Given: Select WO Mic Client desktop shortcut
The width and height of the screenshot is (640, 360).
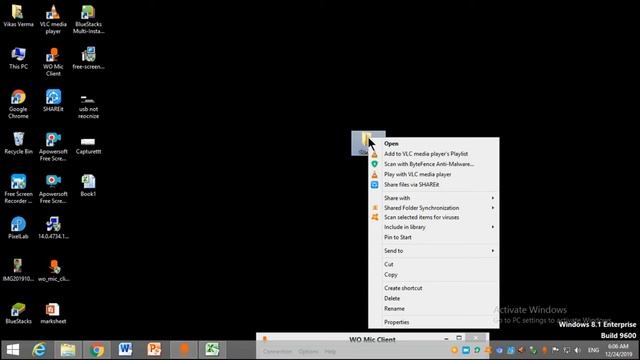Looking at the screenshot, I should tap(53, 62).
